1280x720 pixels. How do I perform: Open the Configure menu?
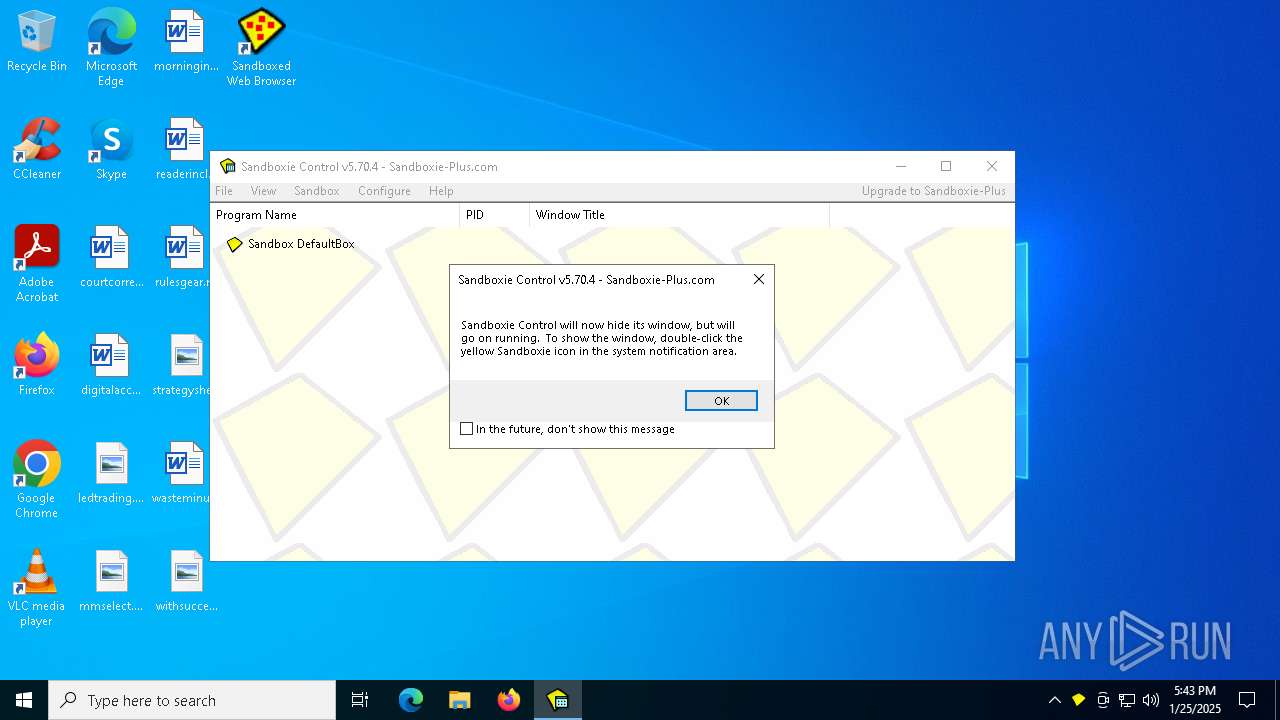click(384, 191)
